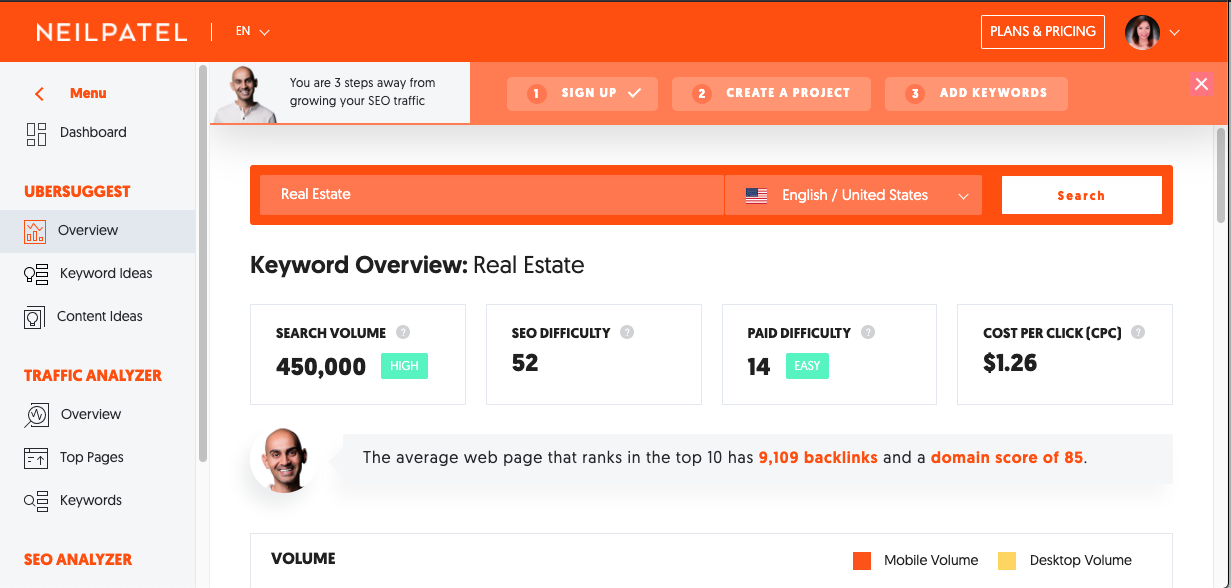Open the account menu chevron beside avatar
The height and width of the screenshot is (588, 1231).
(1174, 33)
